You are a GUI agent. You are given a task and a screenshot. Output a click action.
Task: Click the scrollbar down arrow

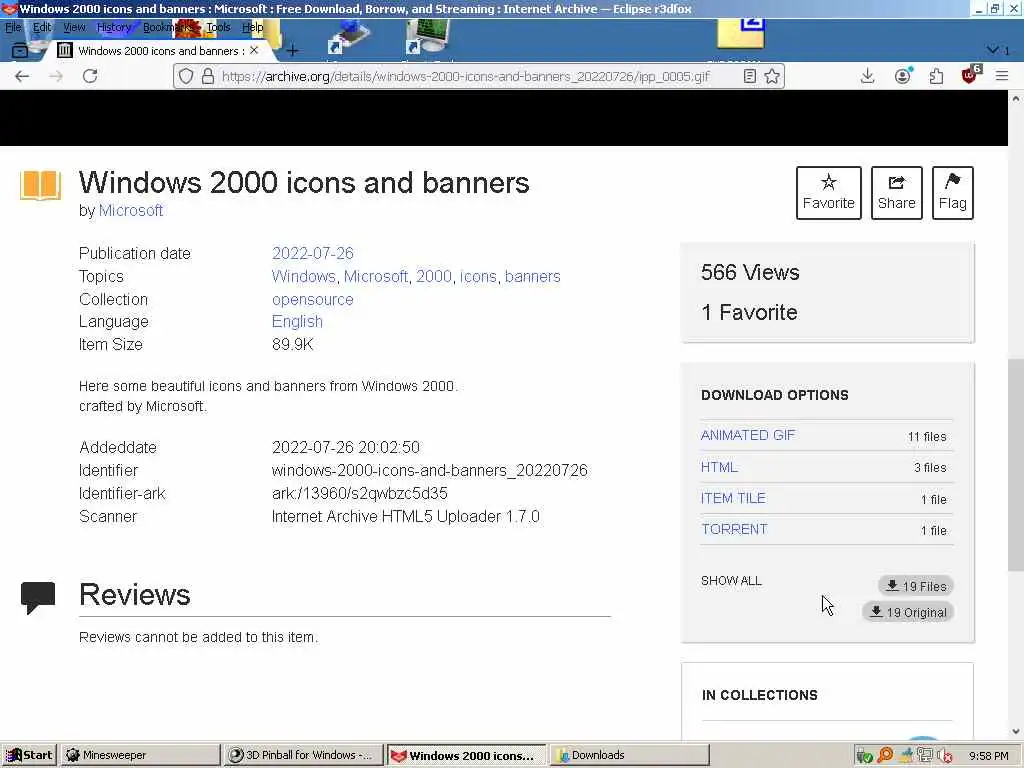1016,731
